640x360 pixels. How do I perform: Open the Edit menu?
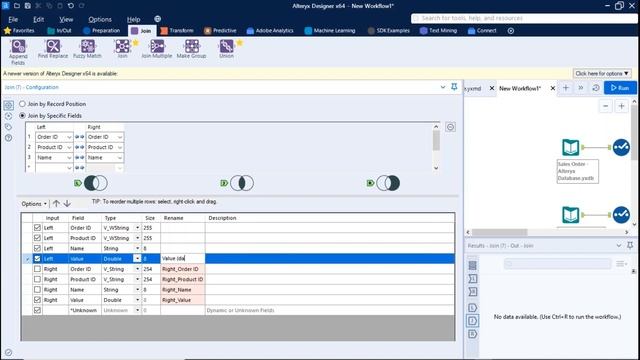point(38,19)
